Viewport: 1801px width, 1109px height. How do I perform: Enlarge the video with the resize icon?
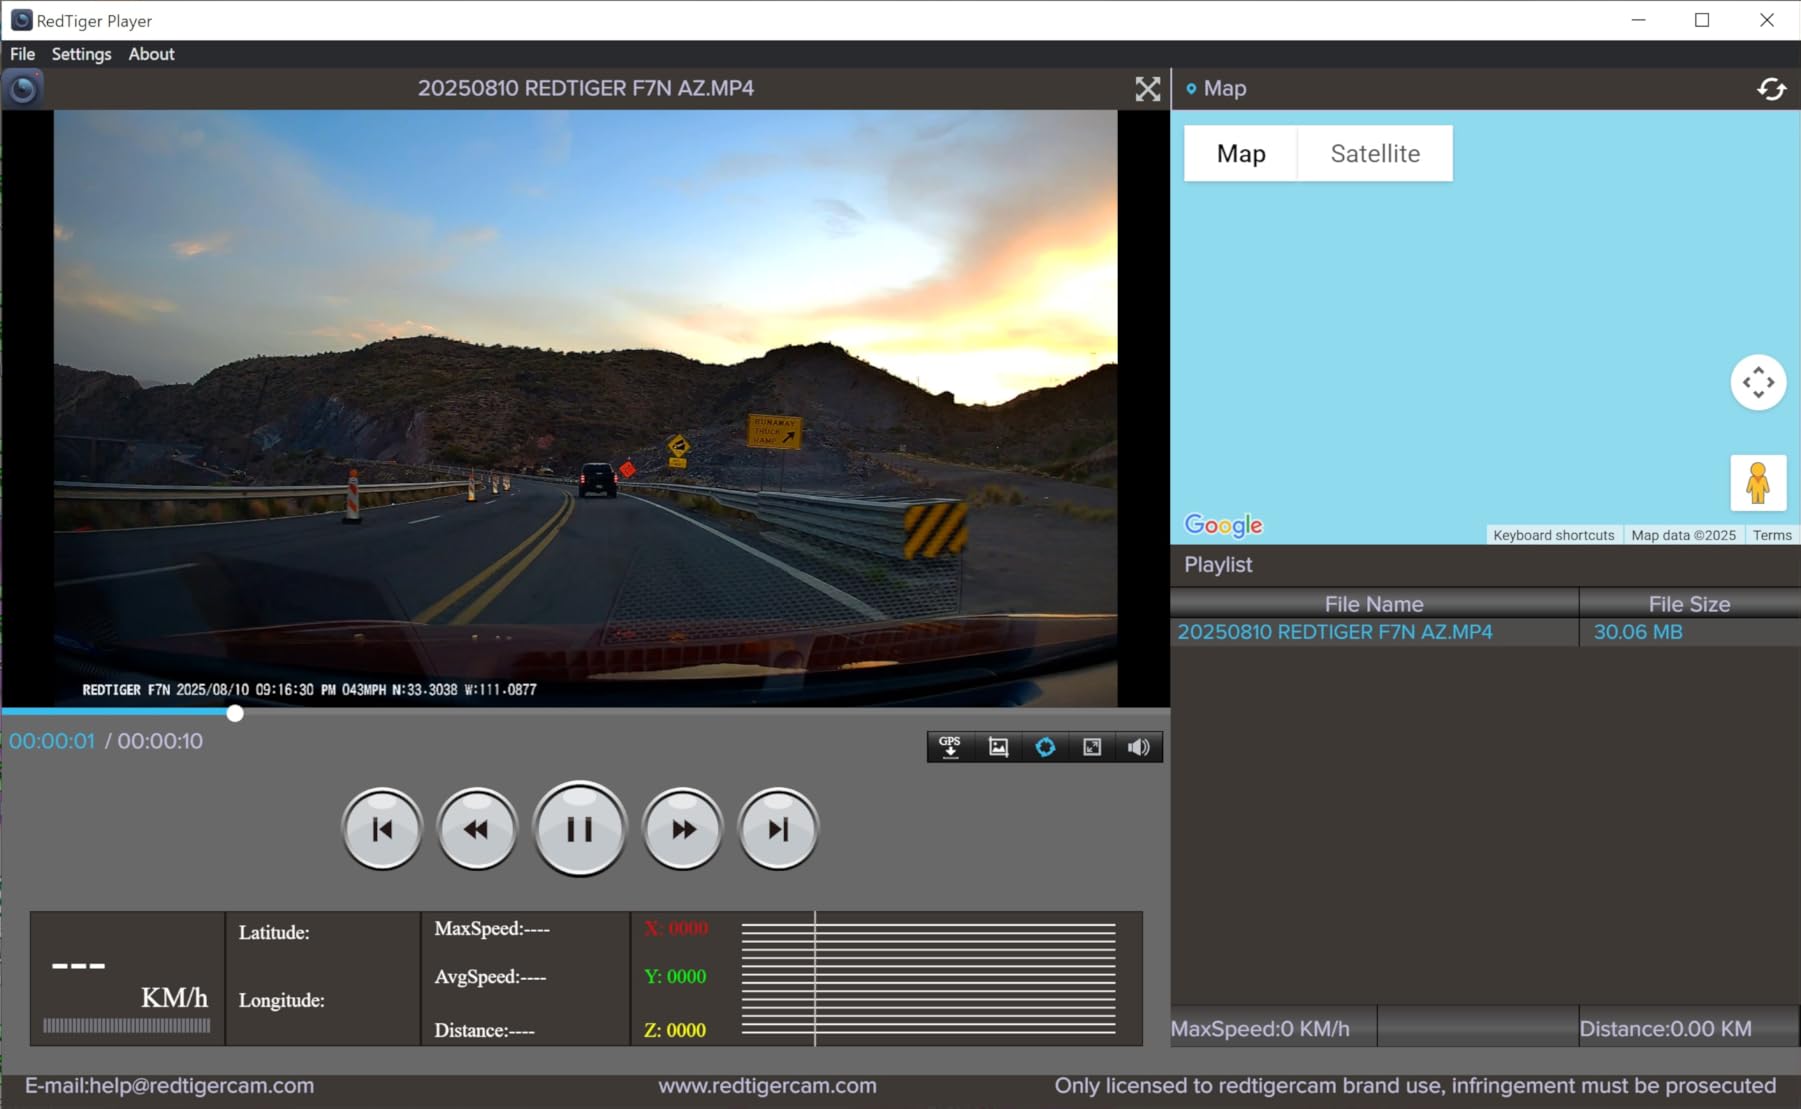(x=1091, y=746)
